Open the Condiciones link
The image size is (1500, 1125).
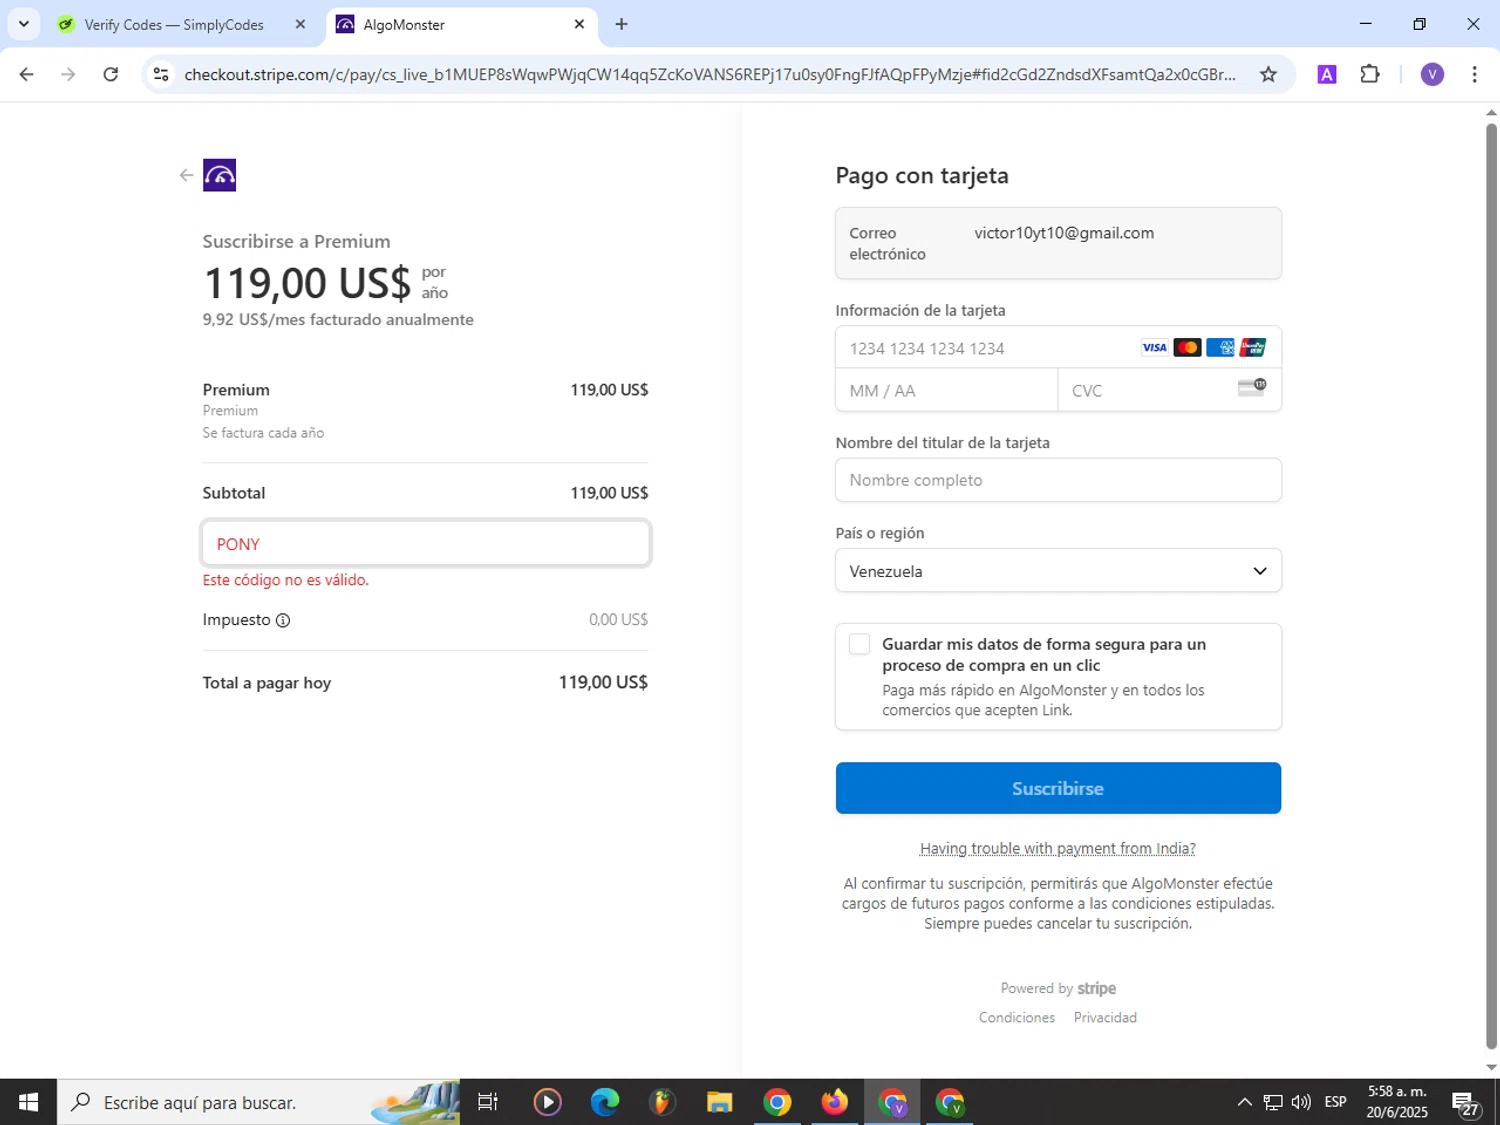click(x=1017, y=1017)
